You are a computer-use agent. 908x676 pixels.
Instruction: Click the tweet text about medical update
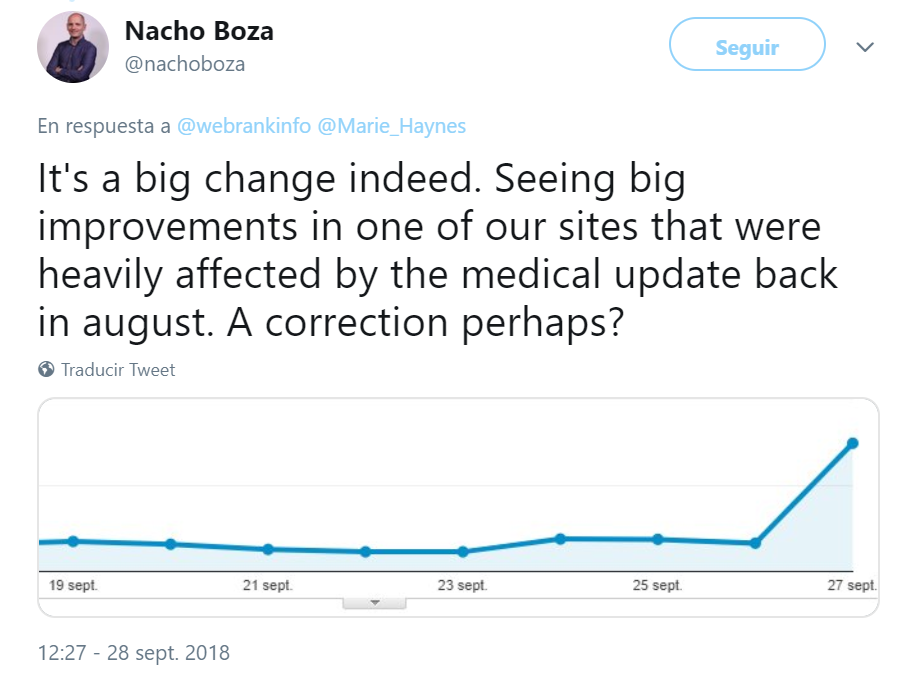tap(438, 250)
